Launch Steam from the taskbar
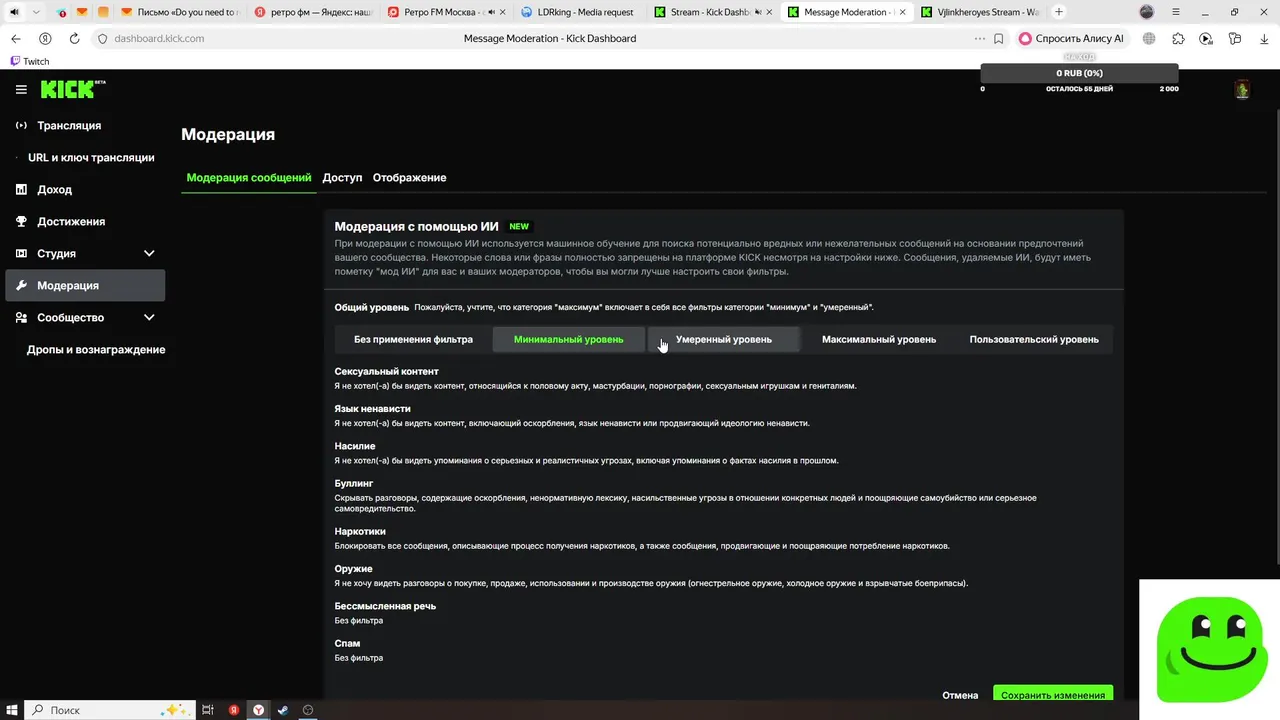 283,710
